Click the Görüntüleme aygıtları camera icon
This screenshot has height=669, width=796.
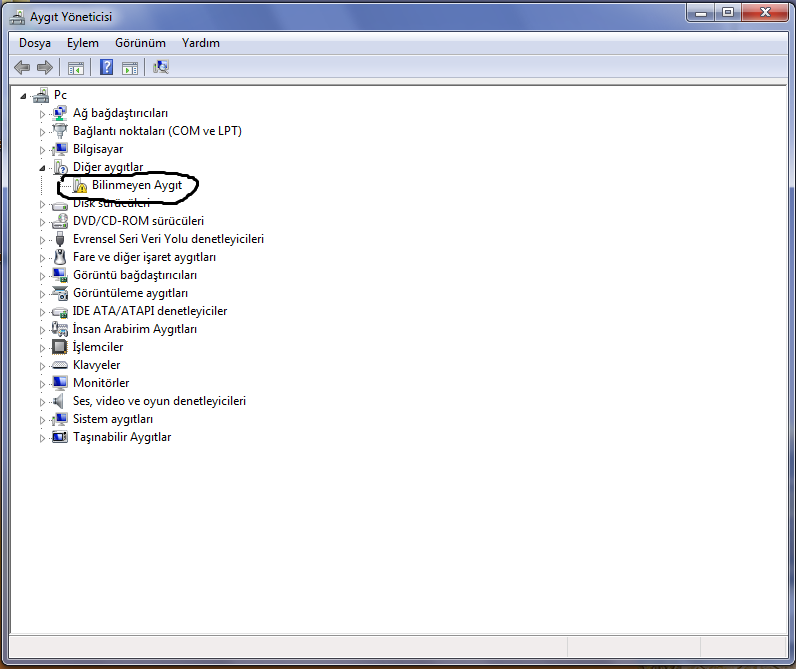click(60, 293)
